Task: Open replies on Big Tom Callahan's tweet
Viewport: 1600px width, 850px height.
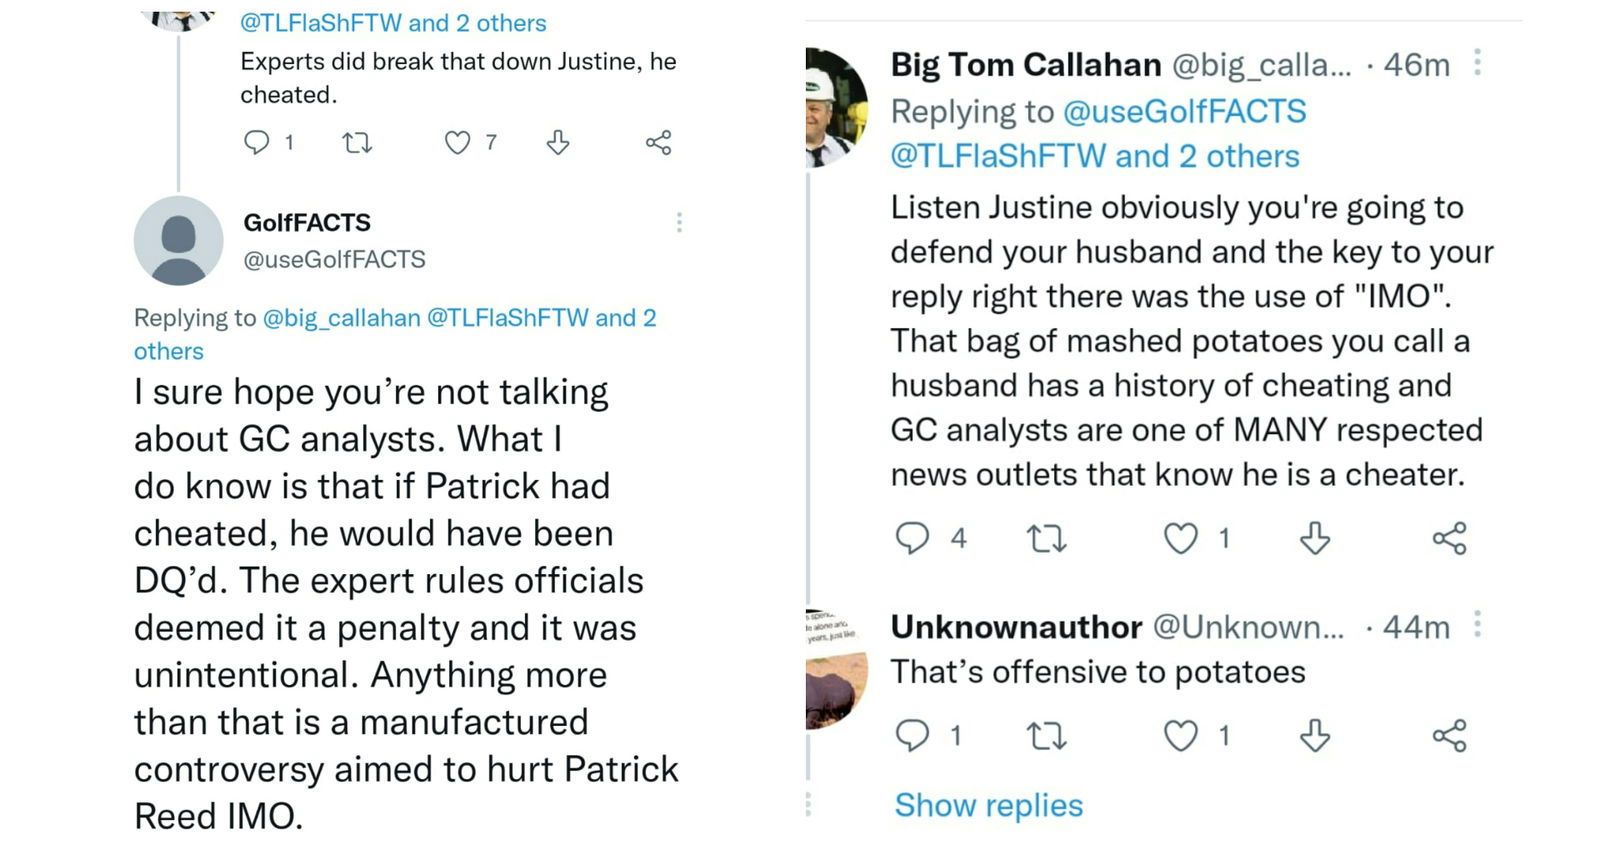Action: [912, 539]
